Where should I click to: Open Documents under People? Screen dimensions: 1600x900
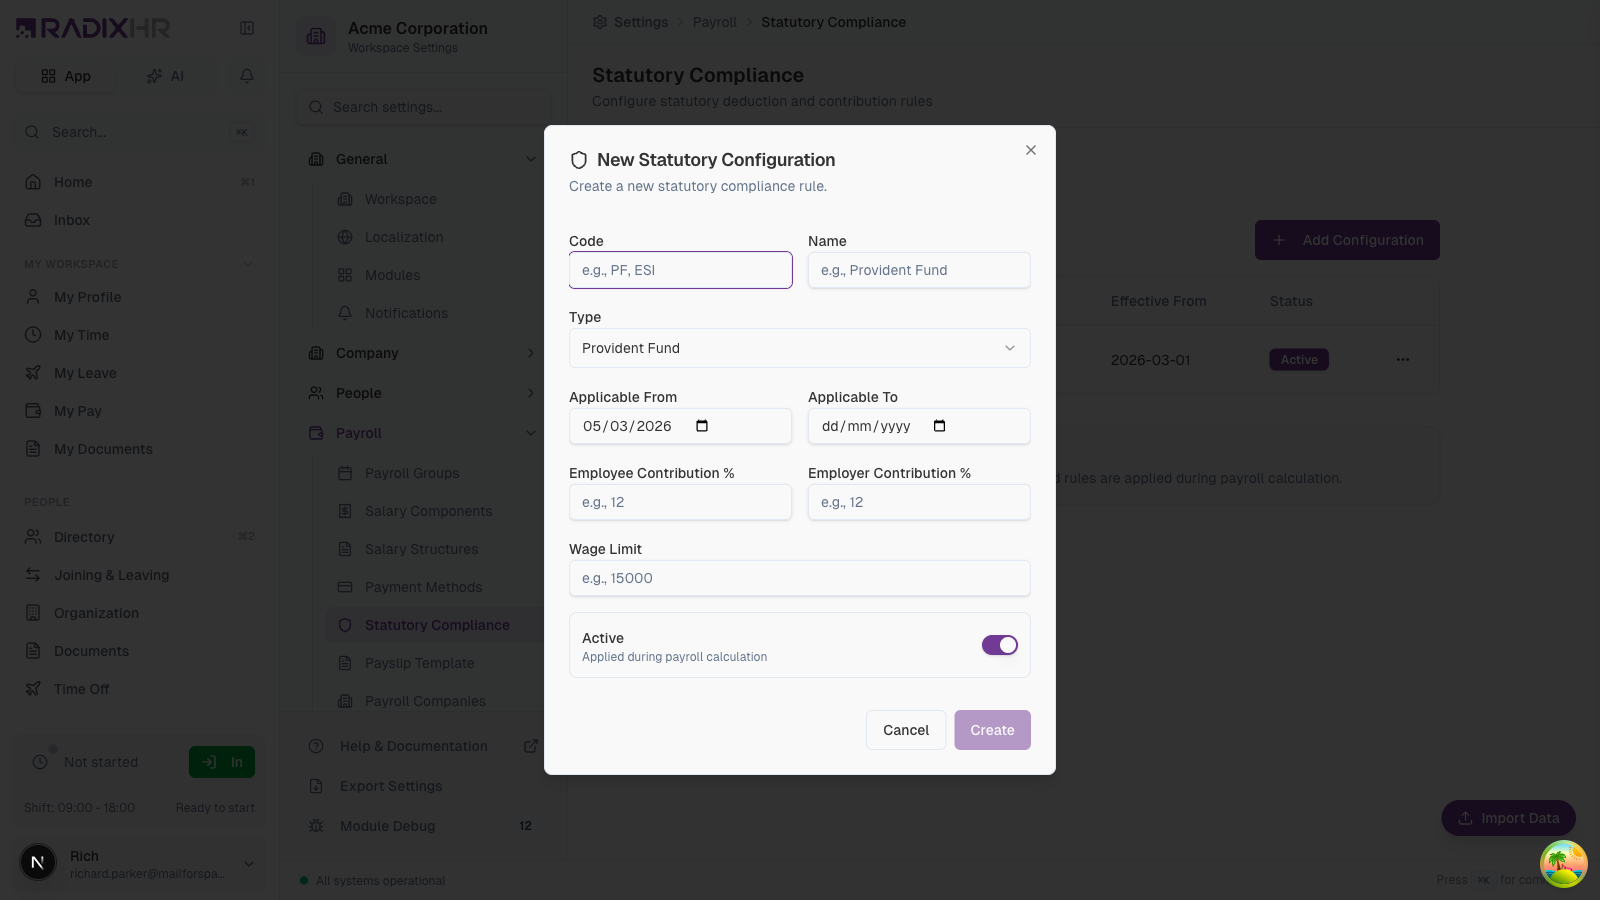(x=138, y=651)
